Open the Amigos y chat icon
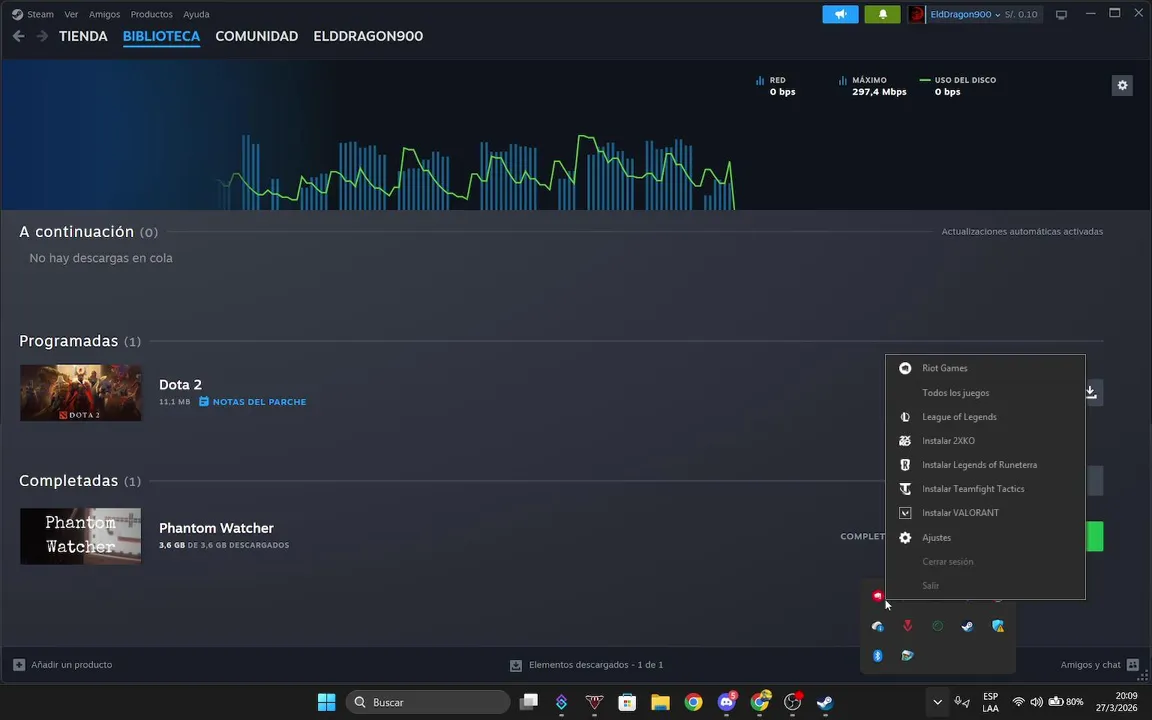Screen dimensions: 1152x720 point(1133,665)
